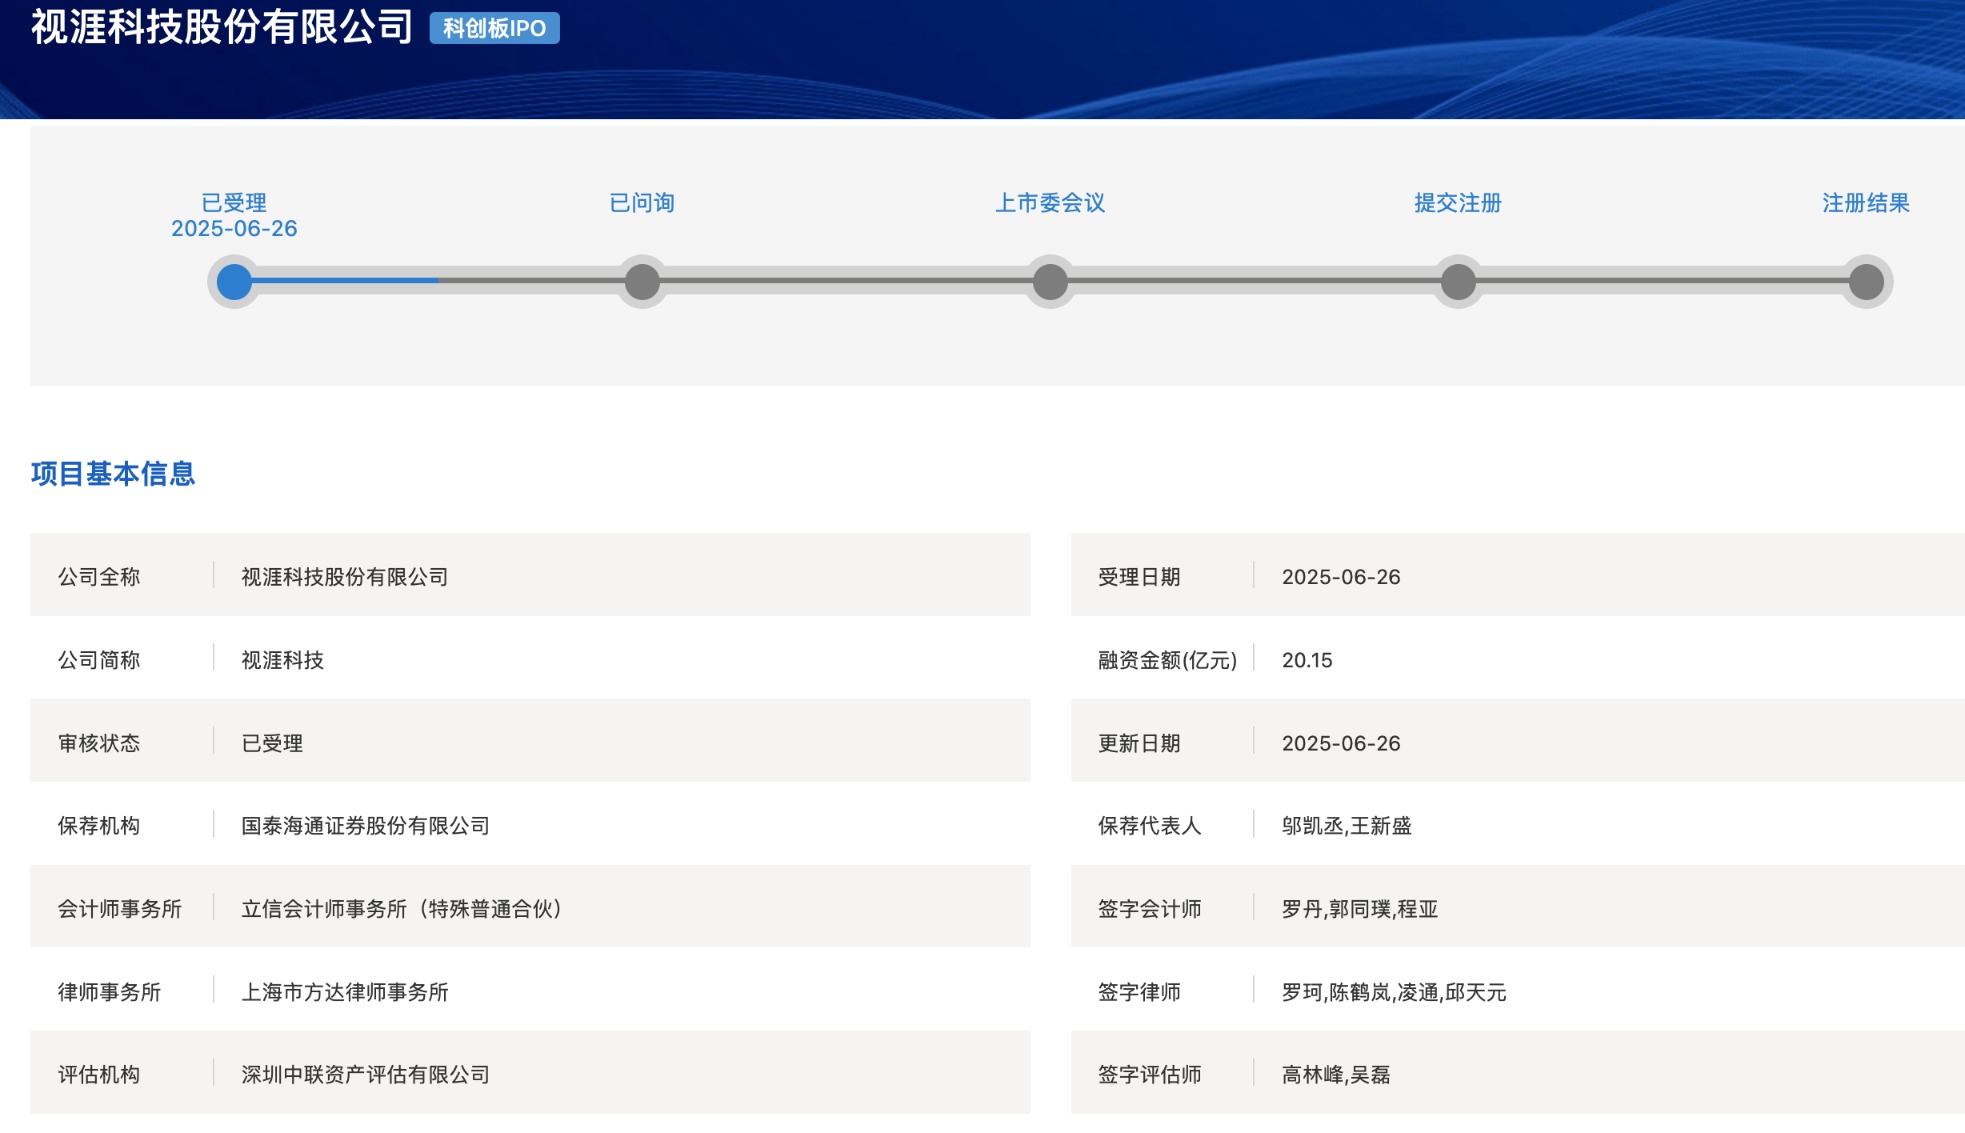Click the 签字评估师 field label

tap(1150, 1075)
